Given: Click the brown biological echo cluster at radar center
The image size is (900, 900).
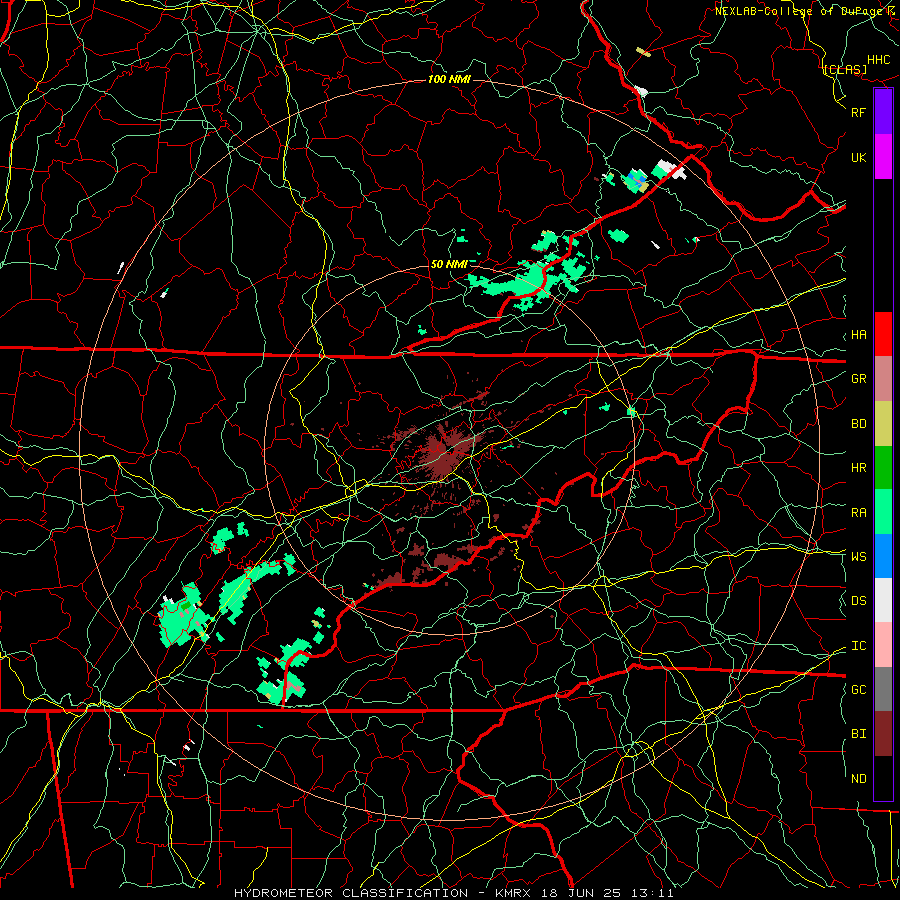Looking at the screenshot, I should [x=443, y=452].
